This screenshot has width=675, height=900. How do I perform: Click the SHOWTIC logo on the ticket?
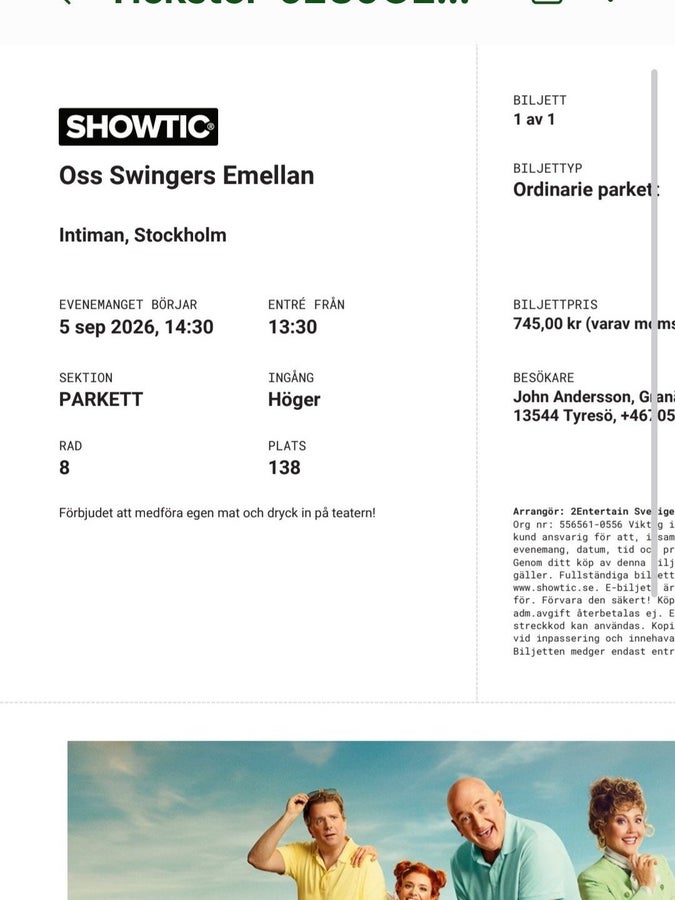pyautogui.click(x=138, y=126)
